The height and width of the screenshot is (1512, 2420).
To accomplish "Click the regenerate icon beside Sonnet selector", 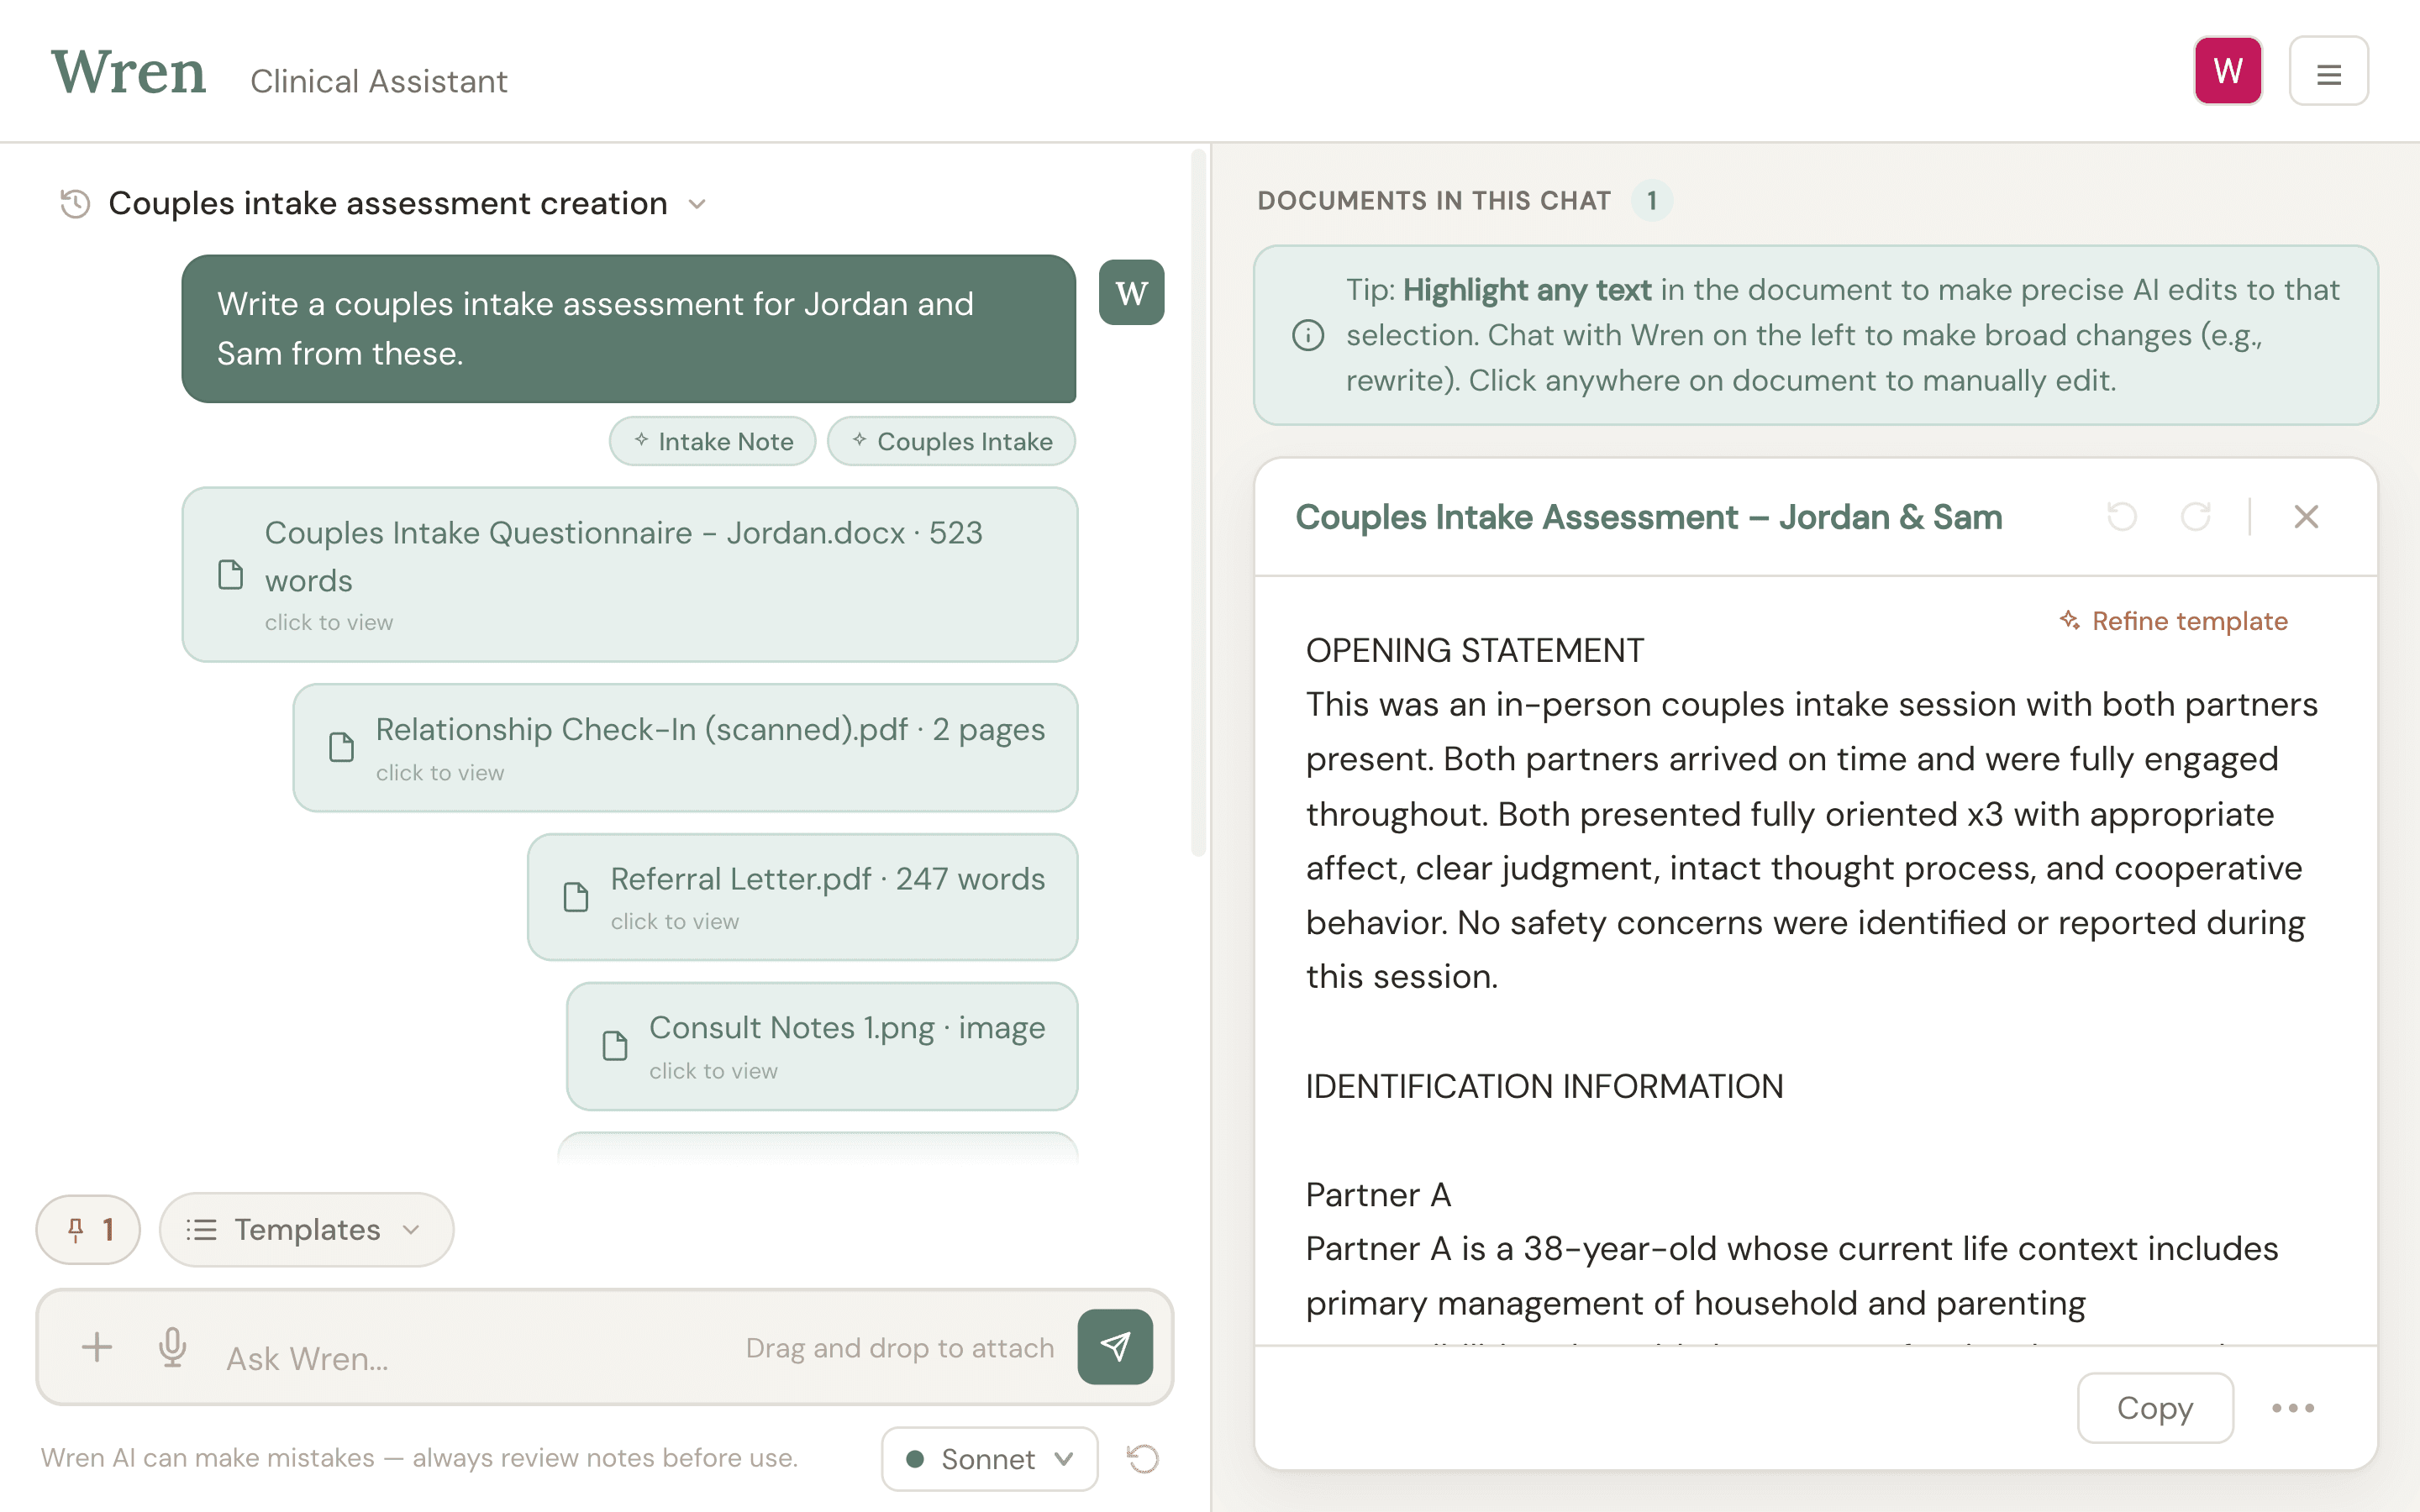I will click(x=1143, y=1459).
